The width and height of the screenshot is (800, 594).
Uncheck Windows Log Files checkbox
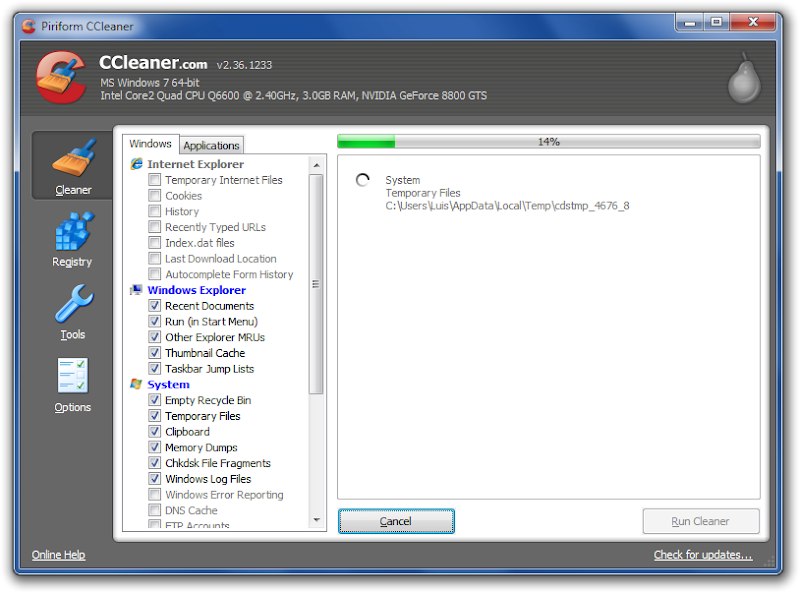pyautogui.click(x=154, y=479)
